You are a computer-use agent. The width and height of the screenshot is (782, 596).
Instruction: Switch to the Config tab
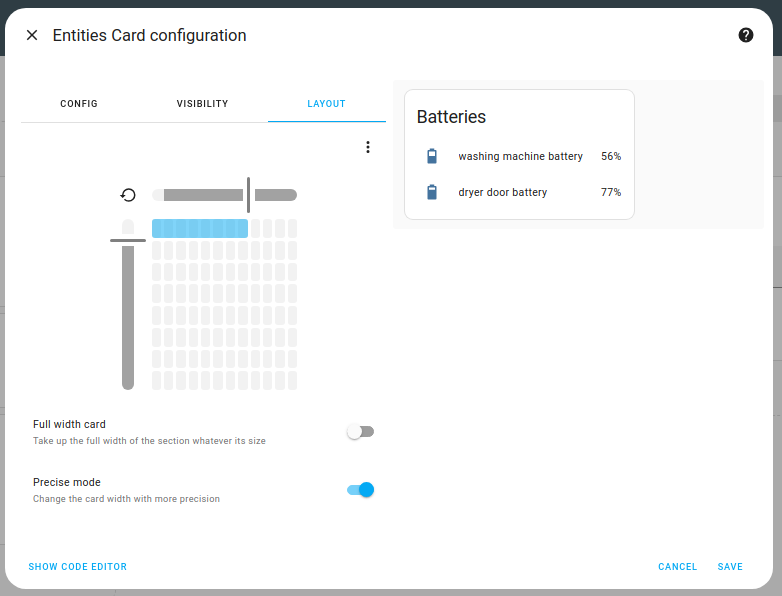pos(79,104)
